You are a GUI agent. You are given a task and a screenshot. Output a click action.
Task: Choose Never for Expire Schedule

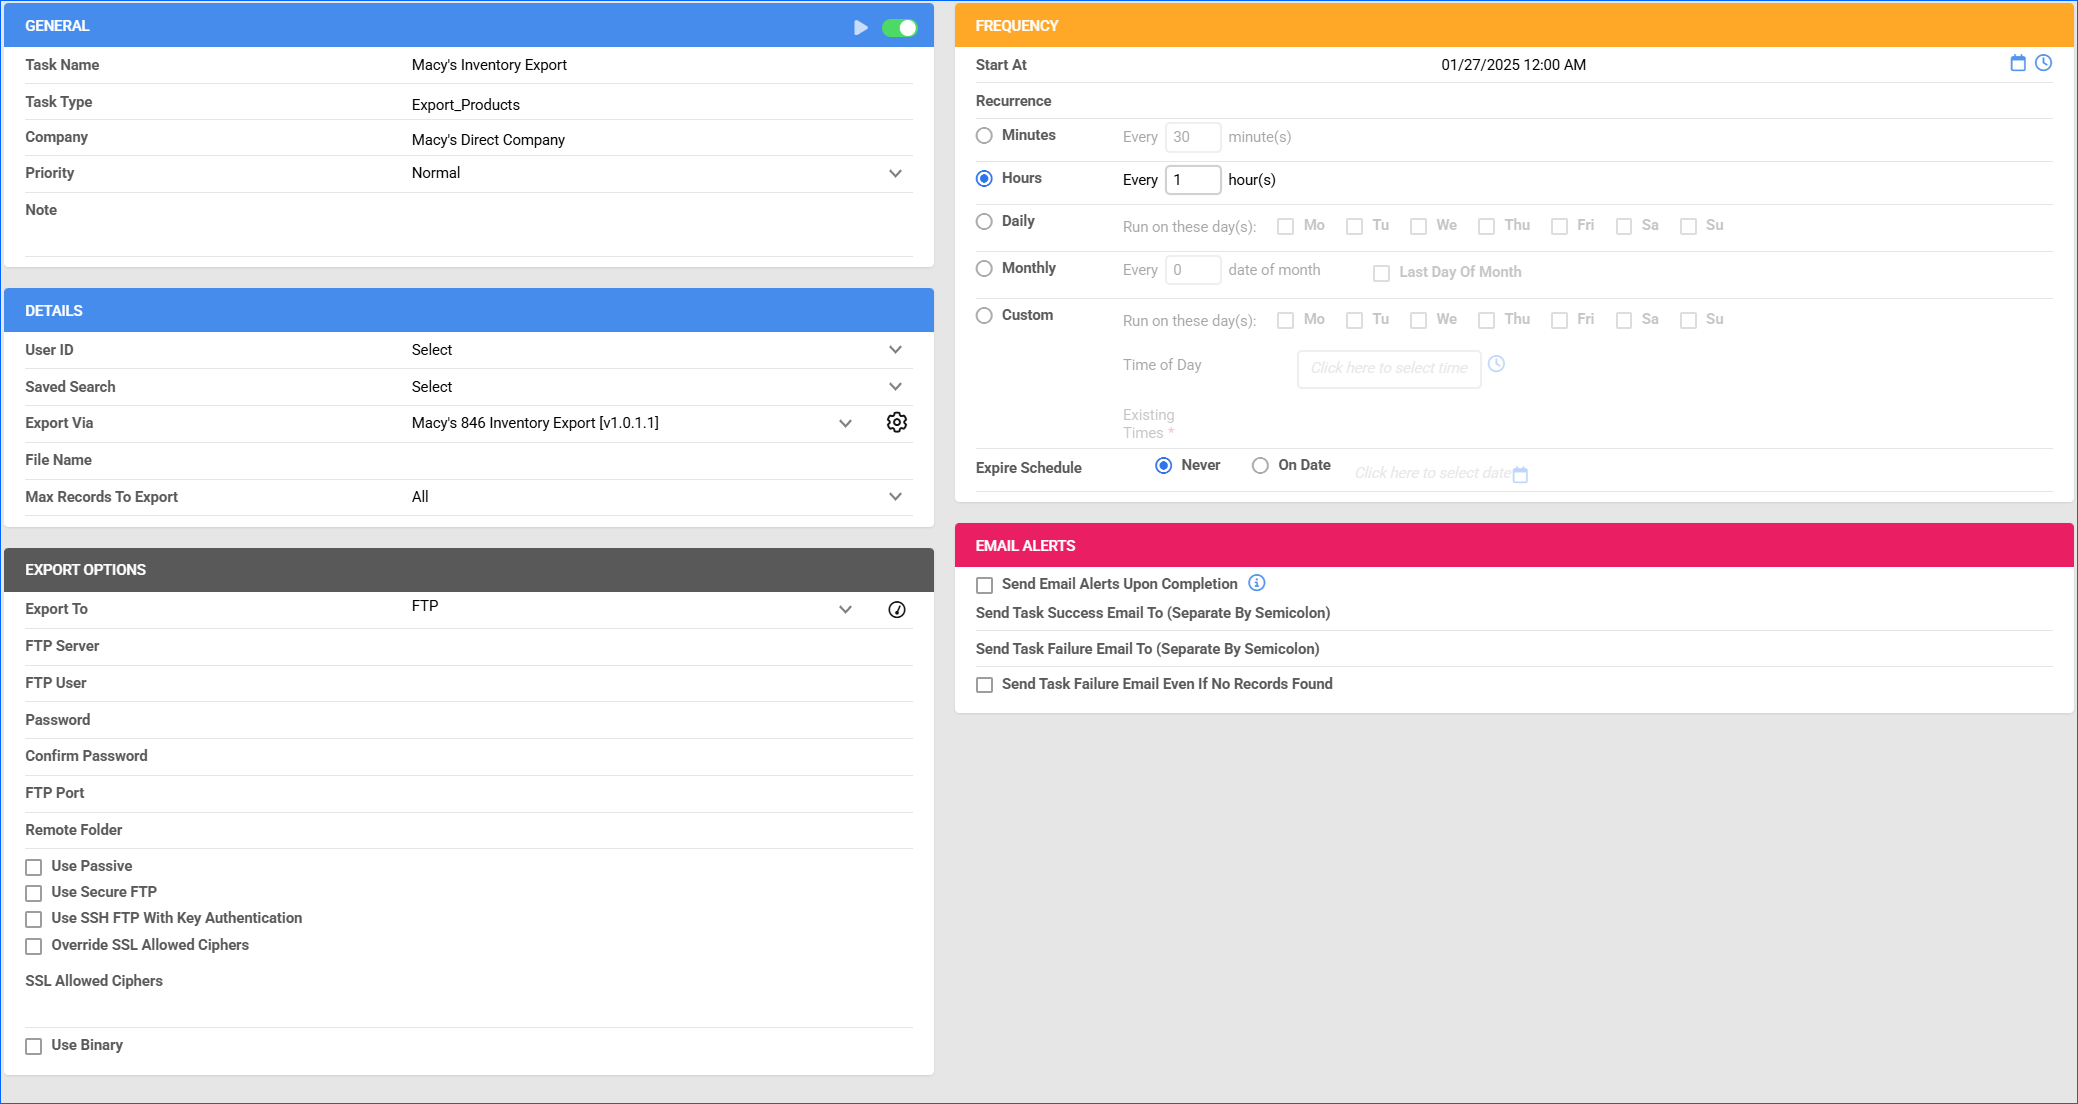(1163, 465)
